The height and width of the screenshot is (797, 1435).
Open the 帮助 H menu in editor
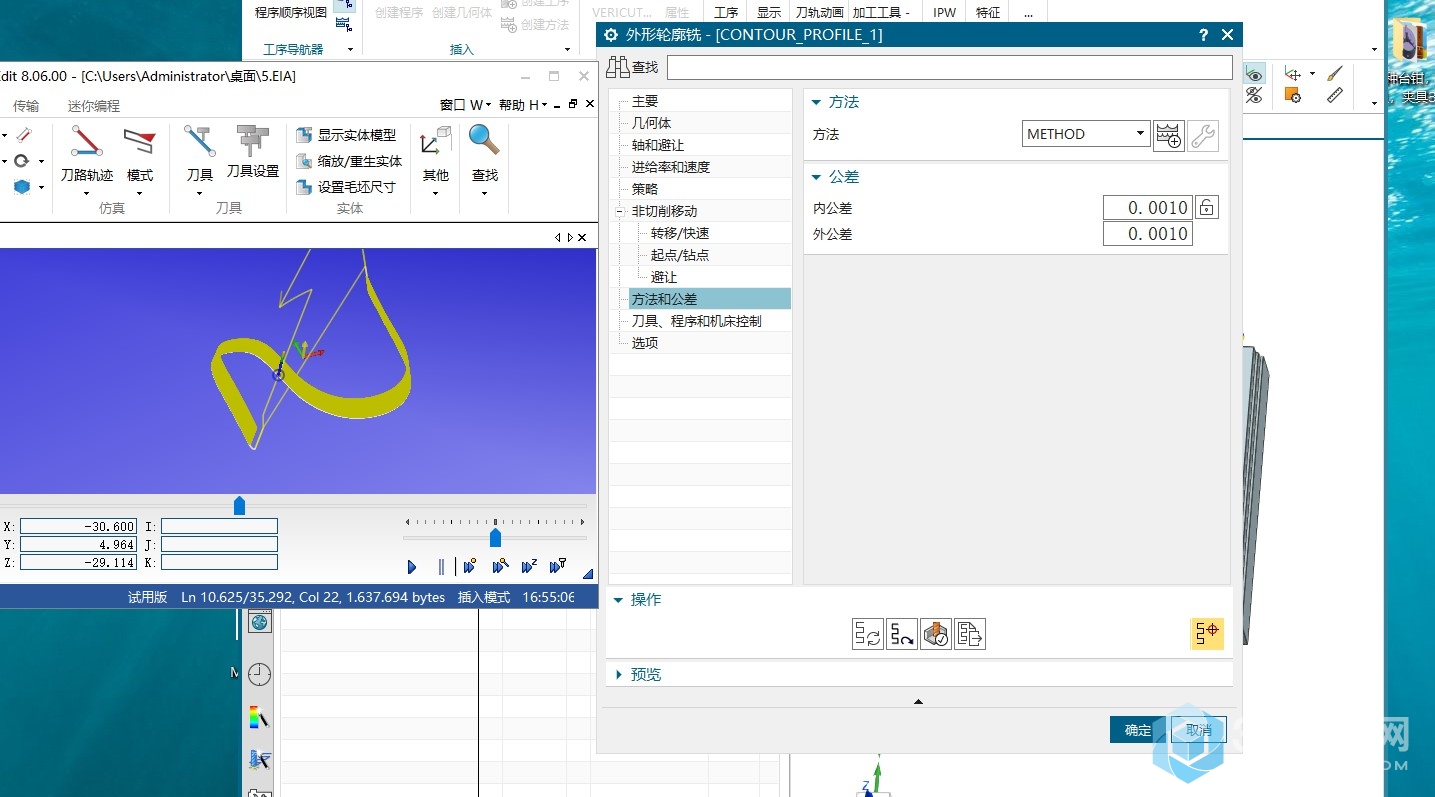coord(524,105)
